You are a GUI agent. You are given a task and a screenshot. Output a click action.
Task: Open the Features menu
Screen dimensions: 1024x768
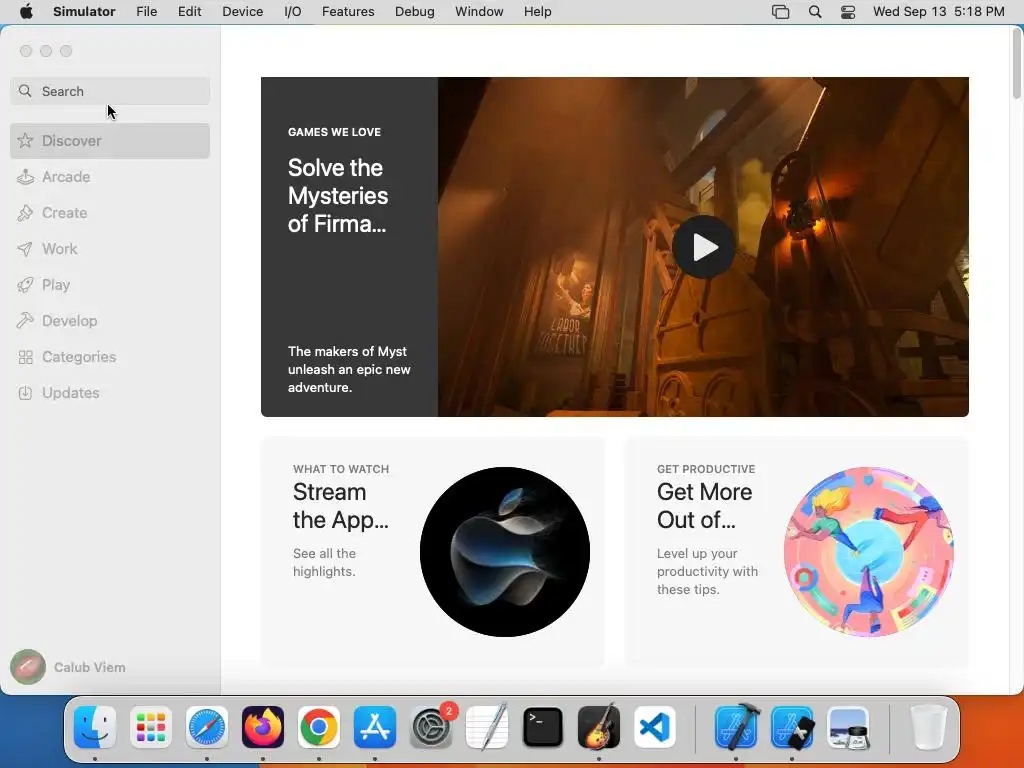tap(348, 12)
